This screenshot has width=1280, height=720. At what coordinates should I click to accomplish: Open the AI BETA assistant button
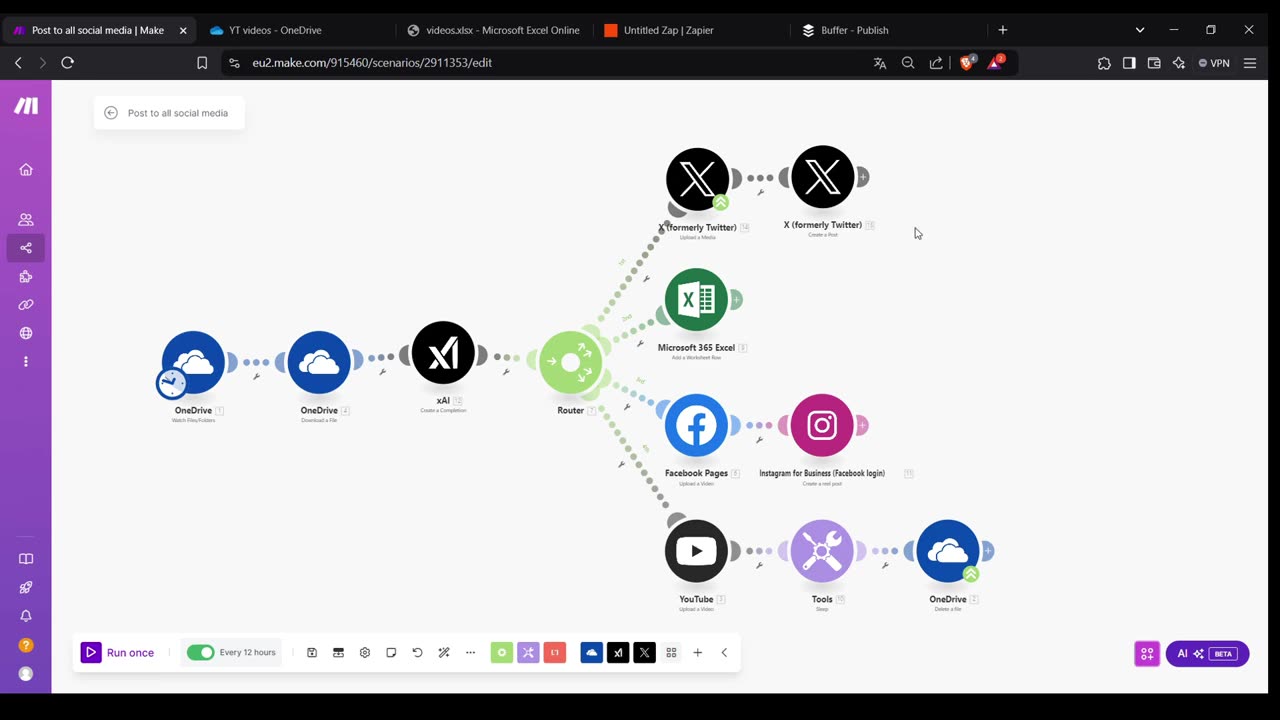[1207, 654]
